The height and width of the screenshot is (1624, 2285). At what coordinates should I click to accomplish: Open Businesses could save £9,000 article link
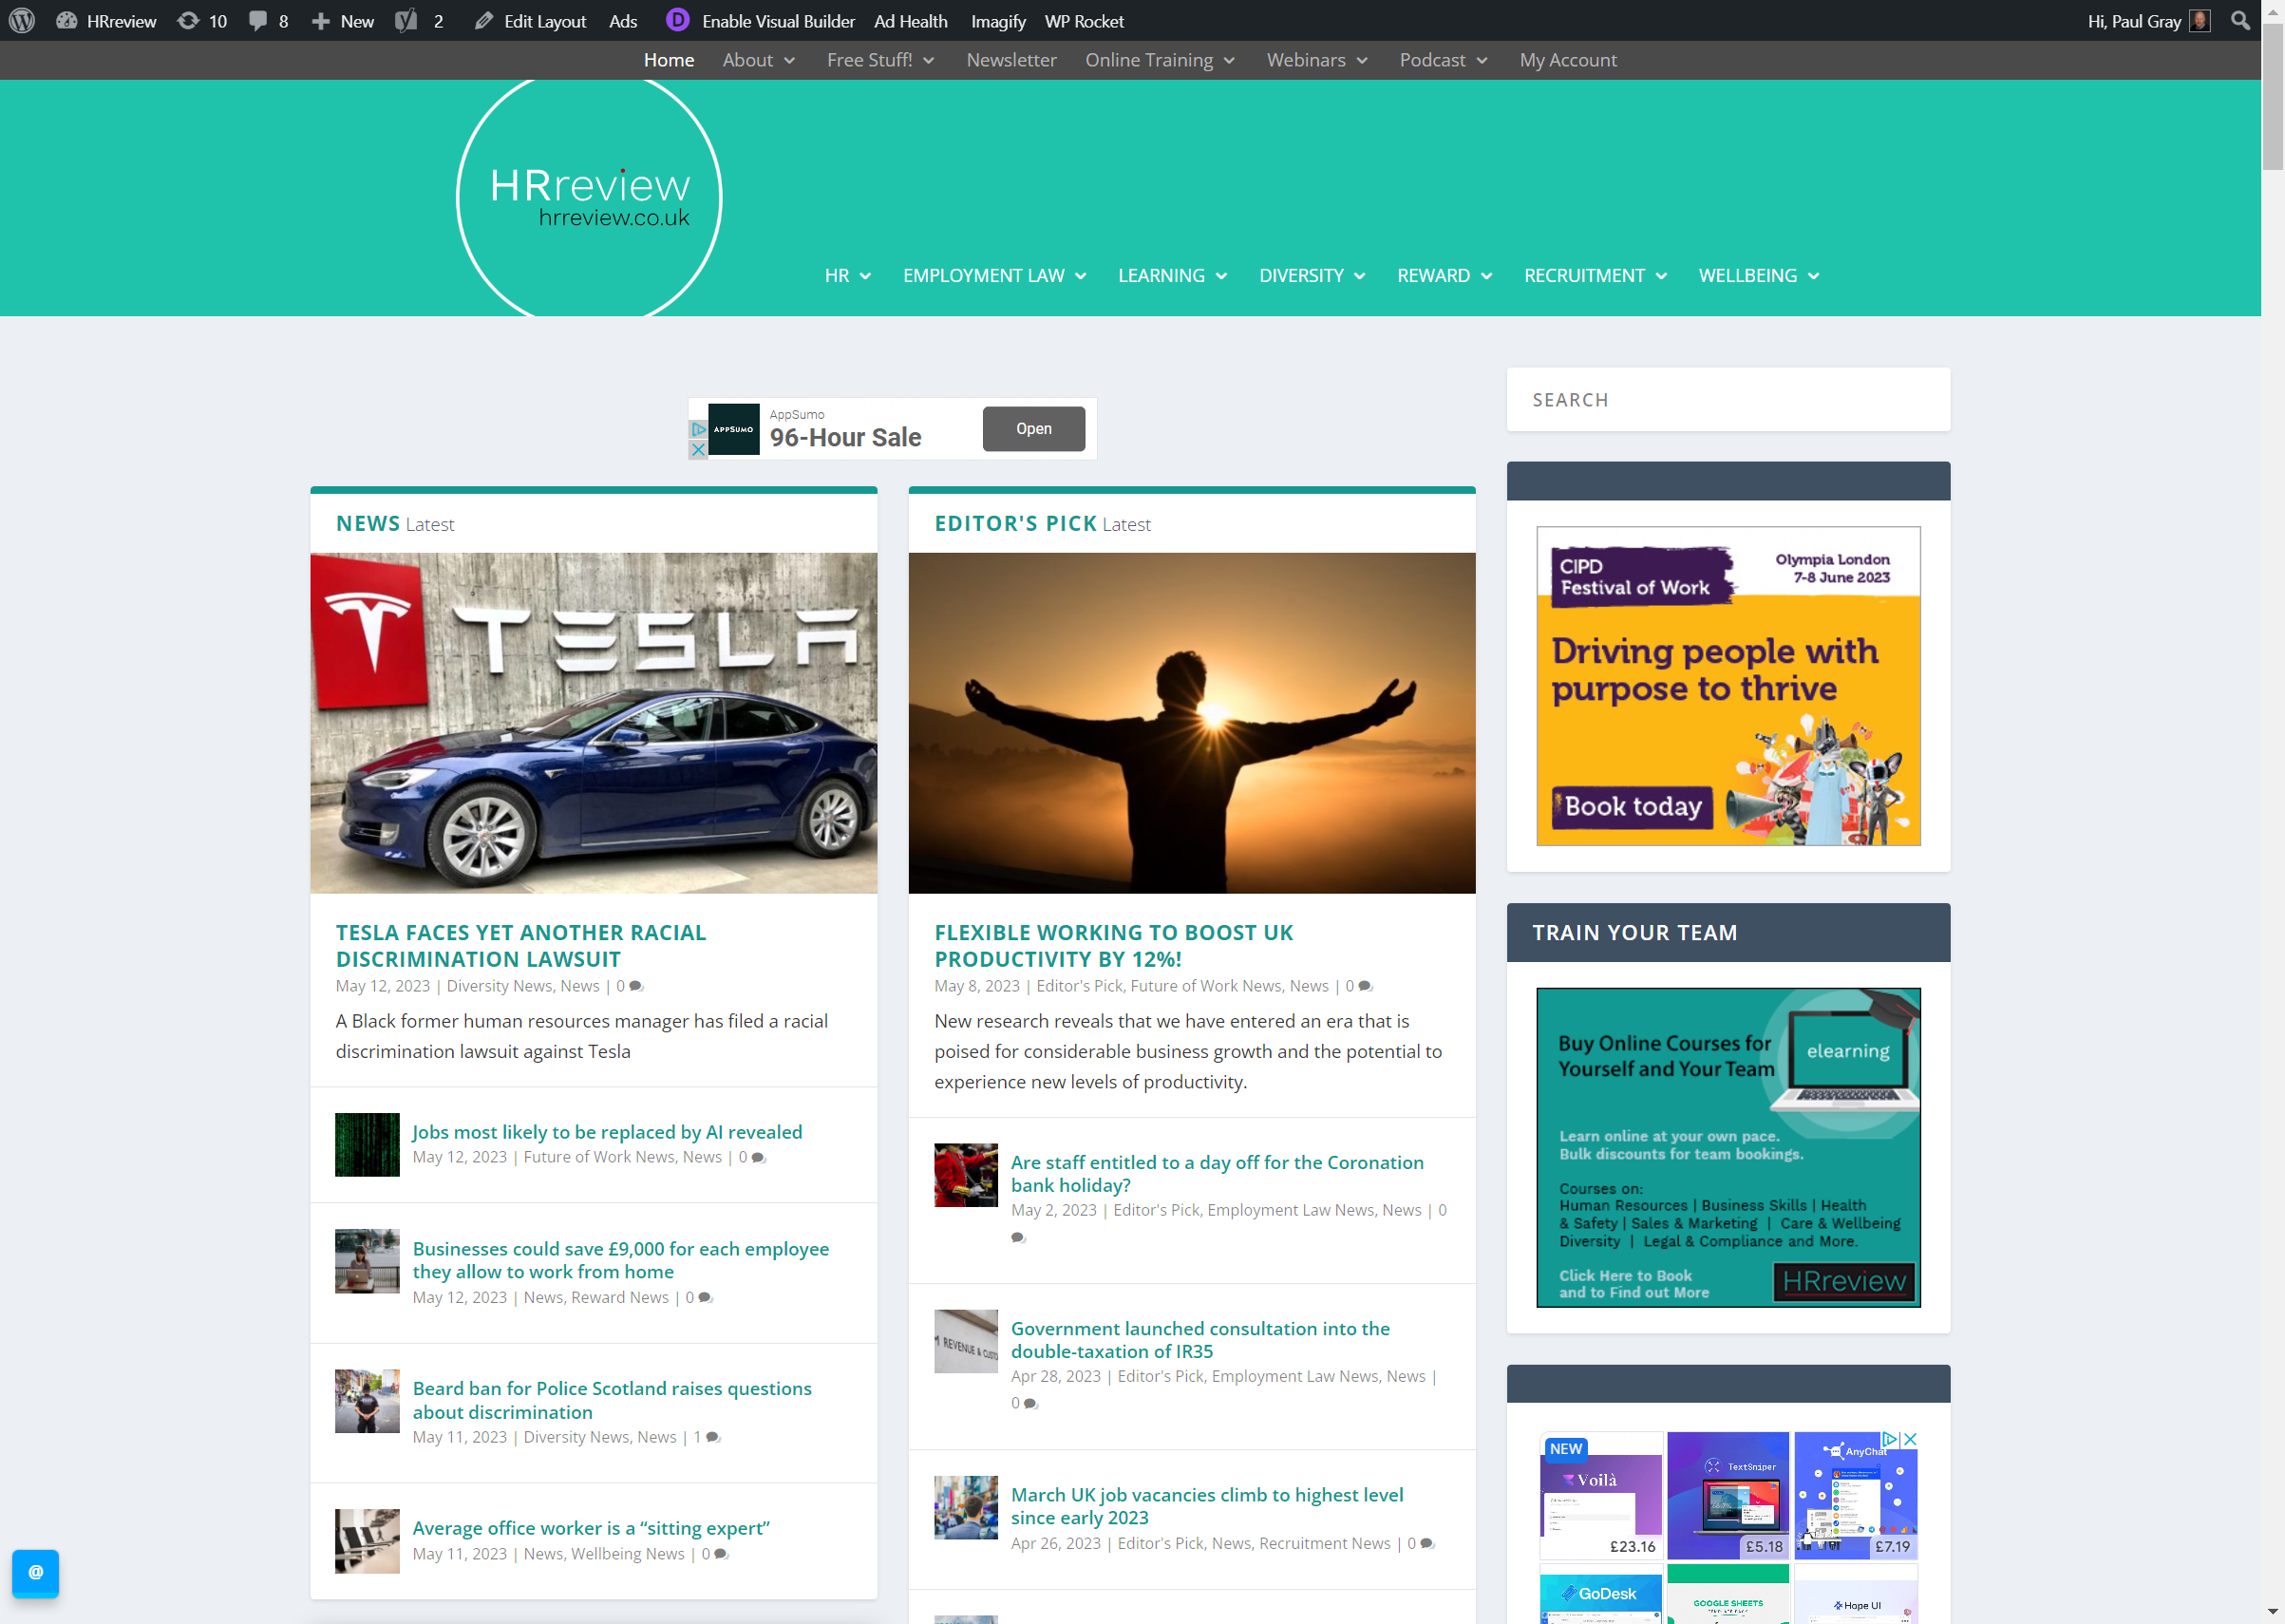tap(620, 1260)
